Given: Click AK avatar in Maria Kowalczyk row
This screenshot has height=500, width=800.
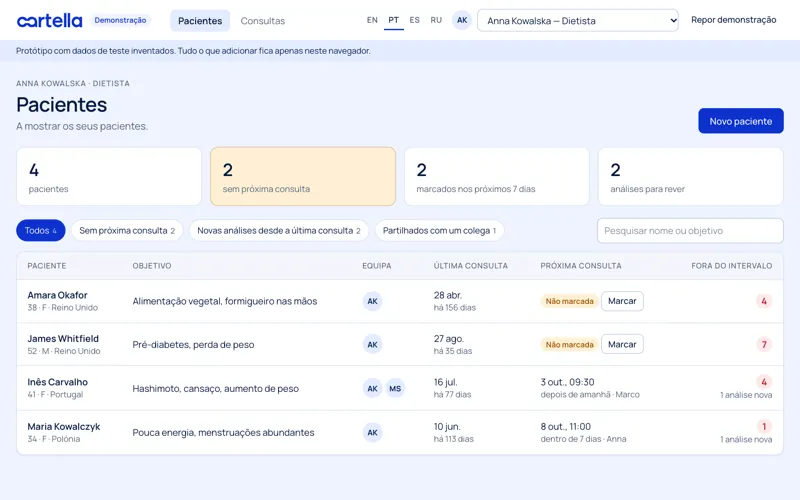Looking at the screenshot, I should click(372, 432).
